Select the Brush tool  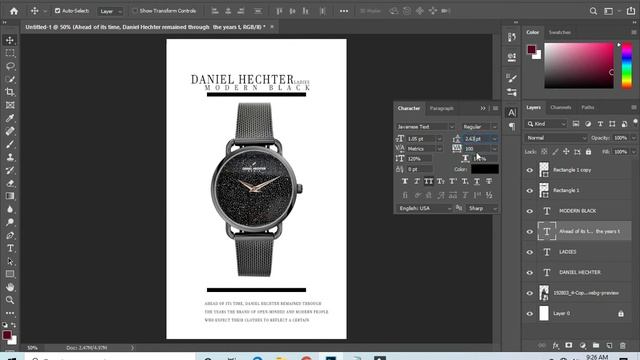(10, 144)
